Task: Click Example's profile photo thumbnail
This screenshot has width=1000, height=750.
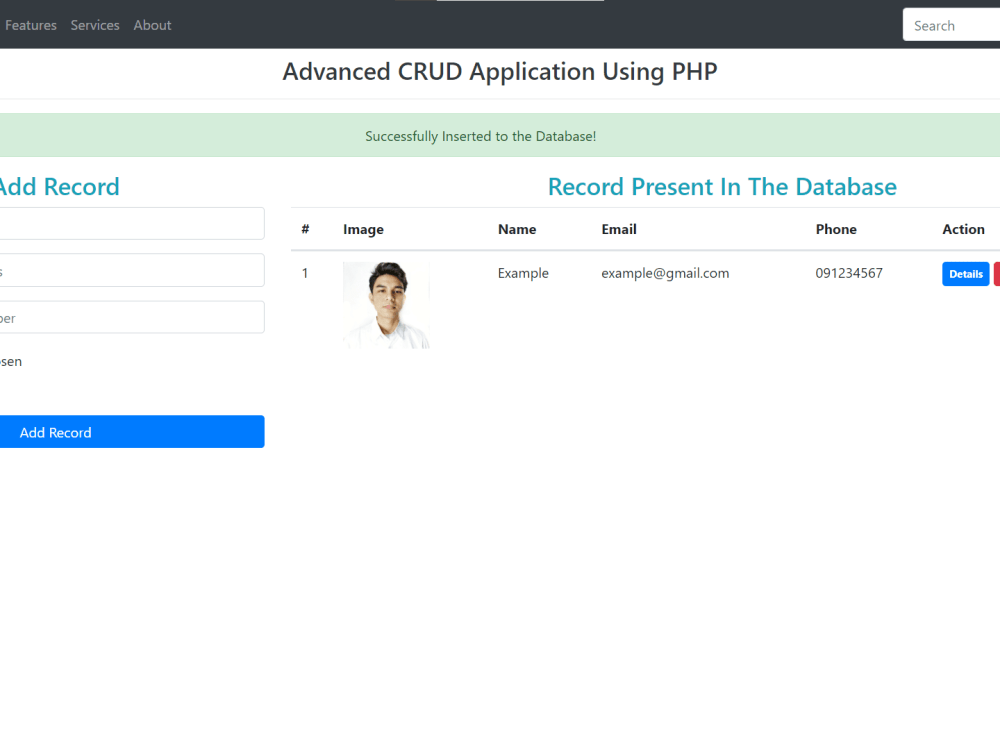Action: [386, 305]
